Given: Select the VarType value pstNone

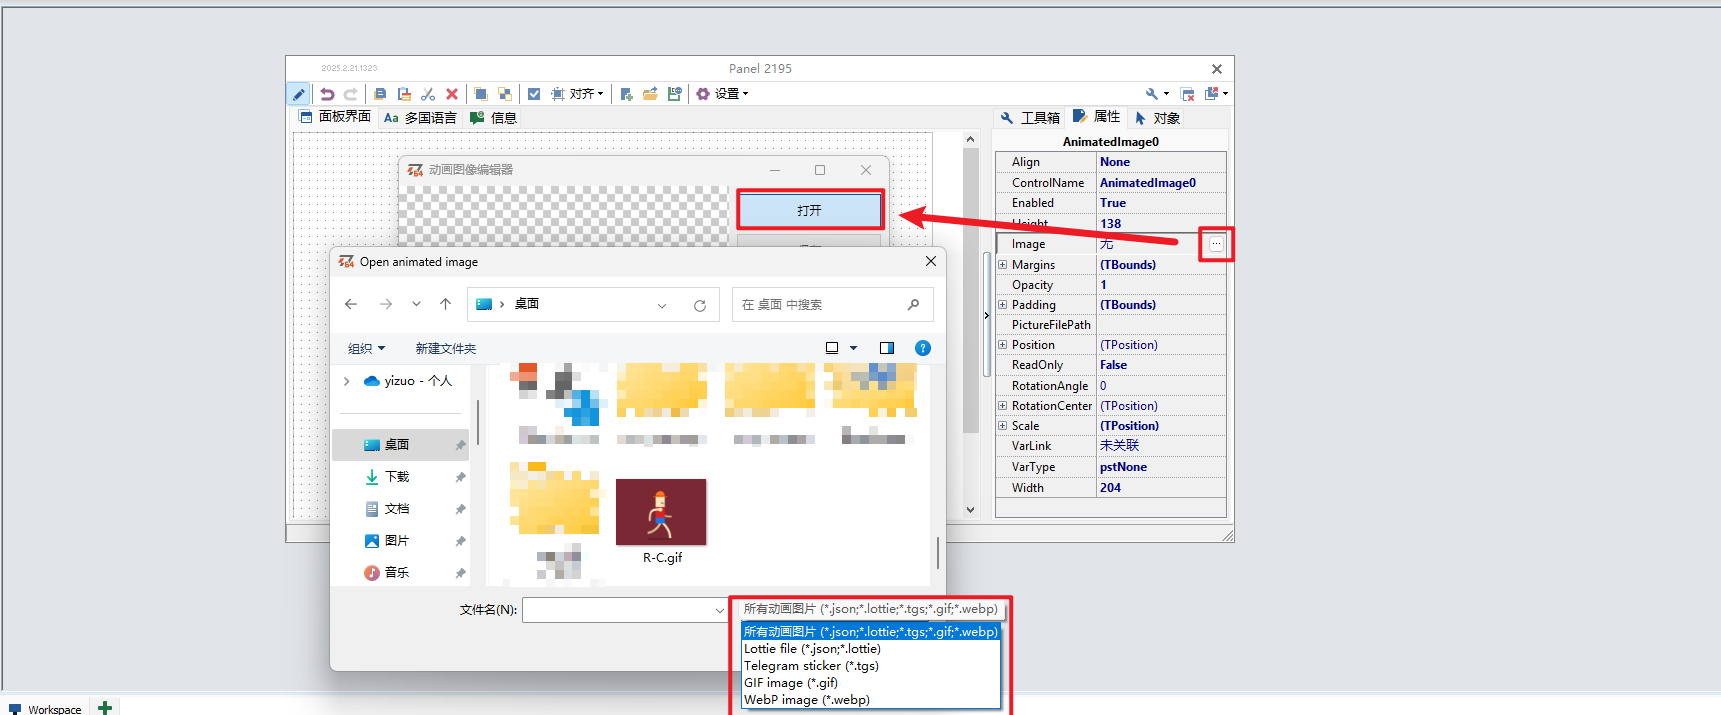Looking at the screenshot, I should (x=1161, y=467).
